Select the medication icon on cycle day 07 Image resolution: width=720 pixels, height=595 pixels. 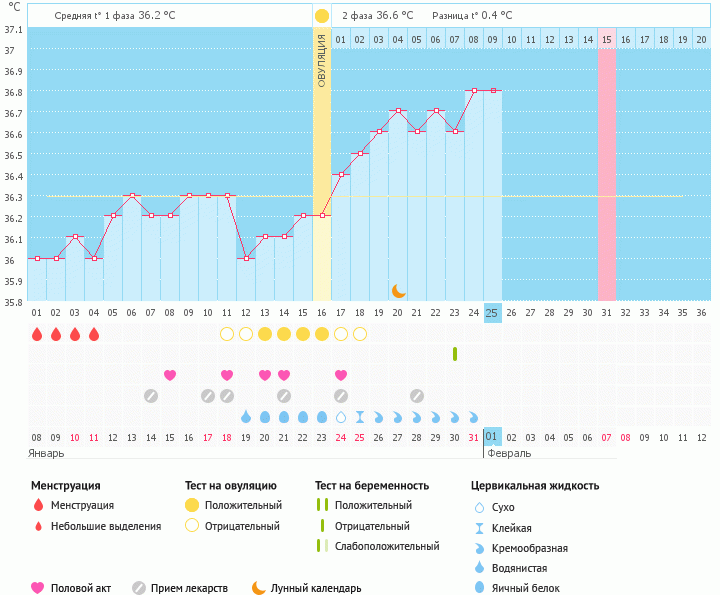pos(151,395)
